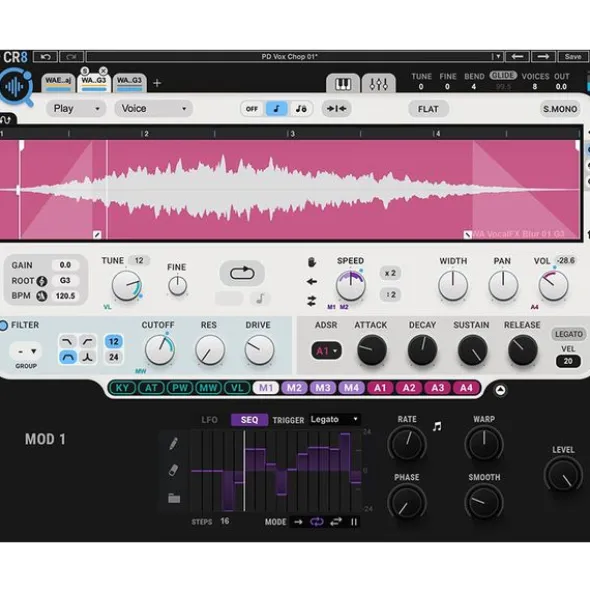Click the FLAT button
590x591 pixels.
point(428,109)
